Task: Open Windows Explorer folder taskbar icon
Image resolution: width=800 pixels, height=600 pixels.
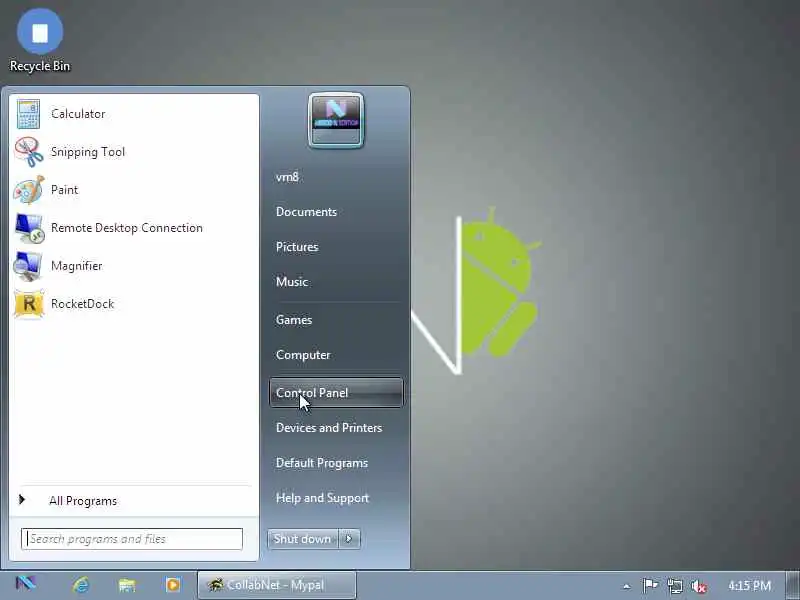Action: [x=127, y=585]
